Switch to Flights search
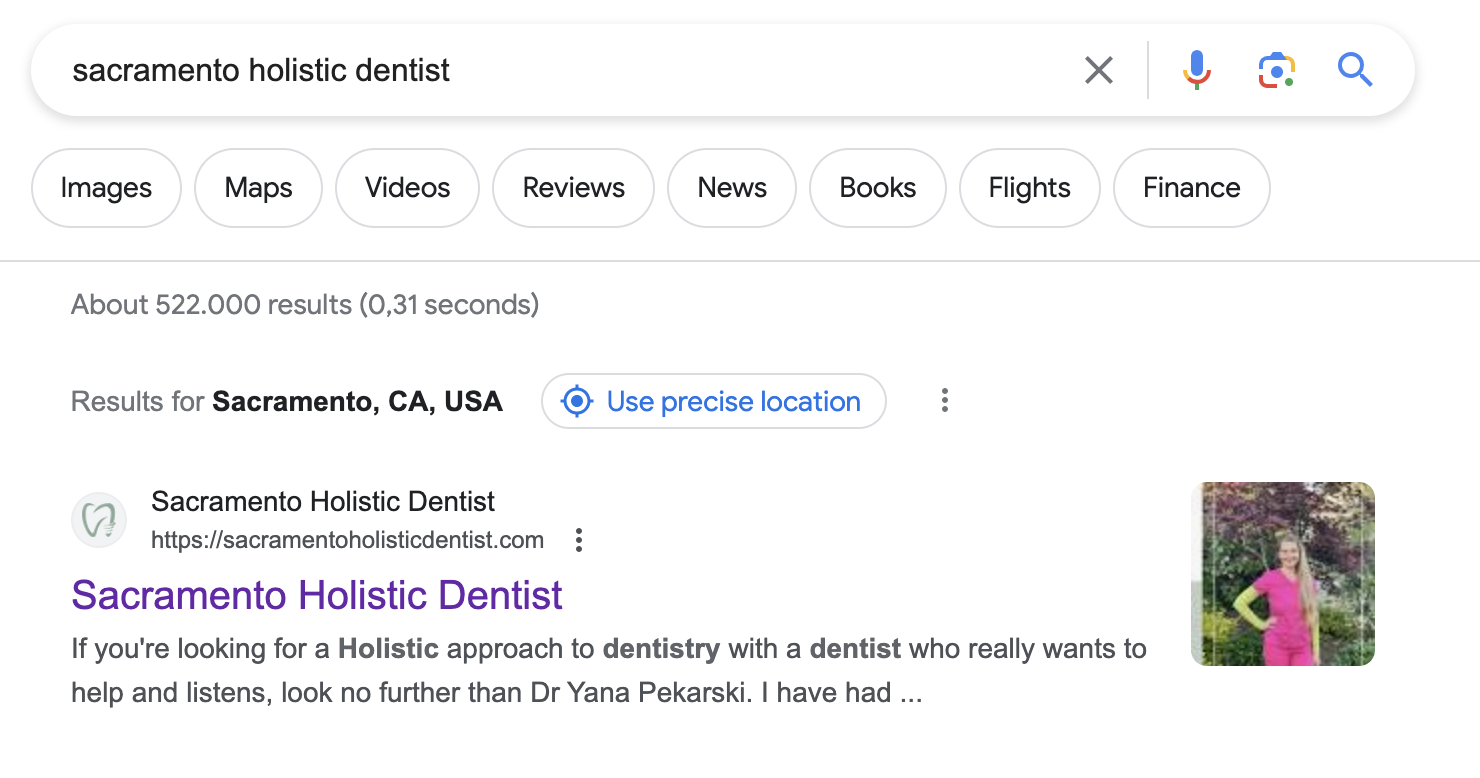Viewport: 1480px width, 778px height. [x=1029, y=188]
